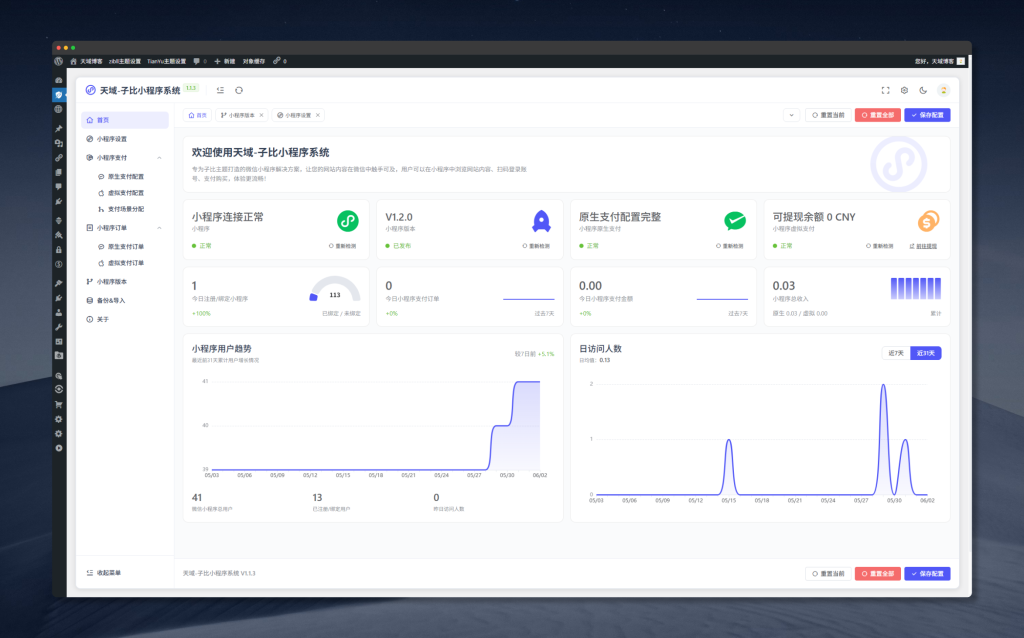Open the tab options dropdown arrow
The height and width of the screenshot is (638, 1024).
coord(792,115)
